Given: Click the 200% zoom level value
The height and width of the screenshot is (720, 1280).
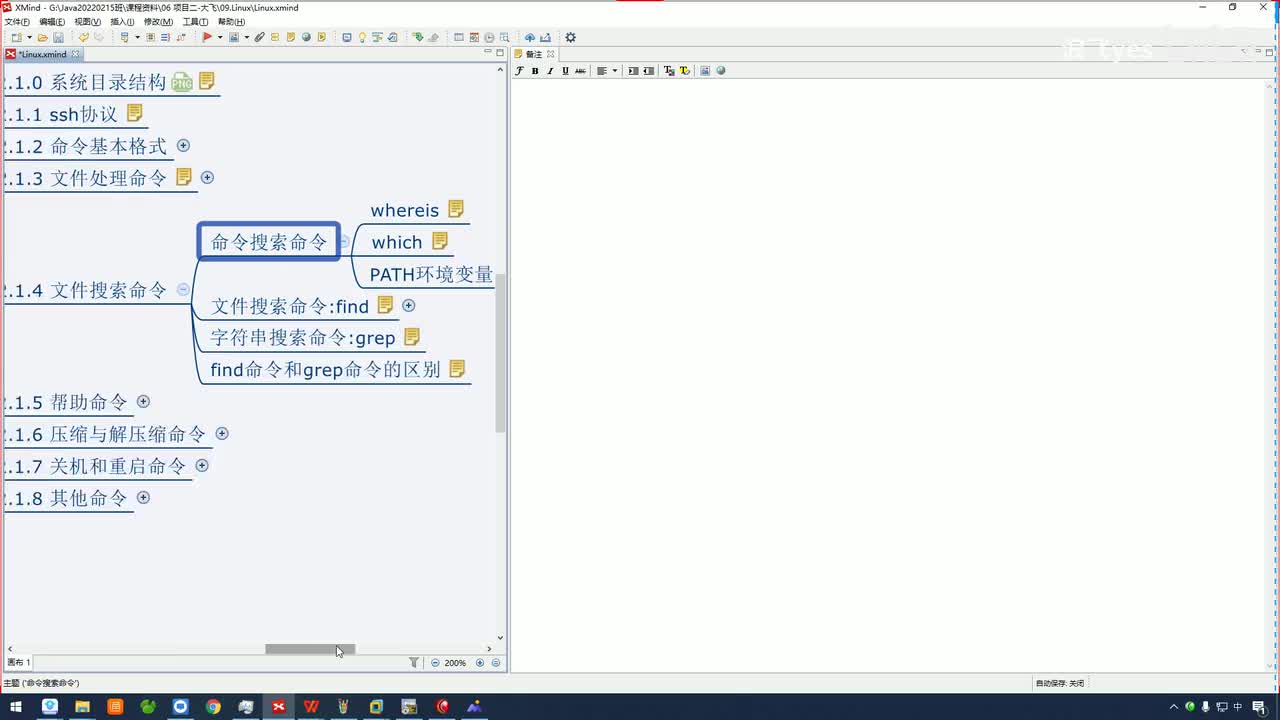Looking at the screenshot, I should 456,663.
